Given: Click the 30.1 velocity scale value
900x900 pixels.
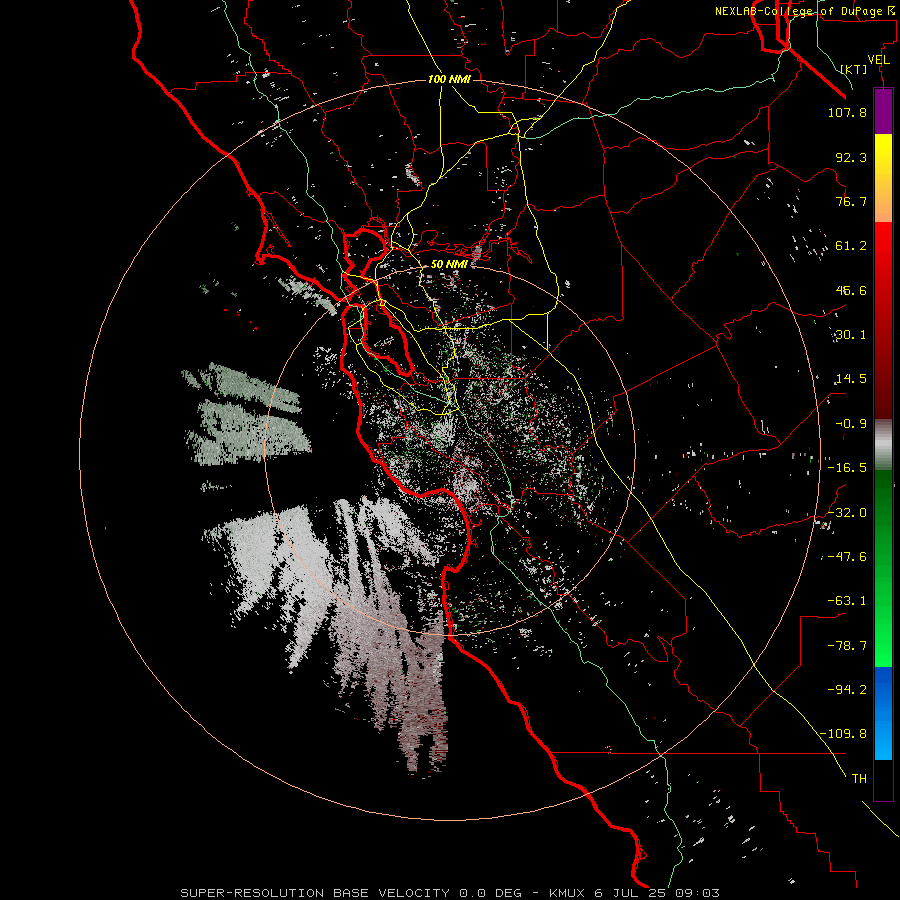Looking at the screenshot, I should pos(851,334).
